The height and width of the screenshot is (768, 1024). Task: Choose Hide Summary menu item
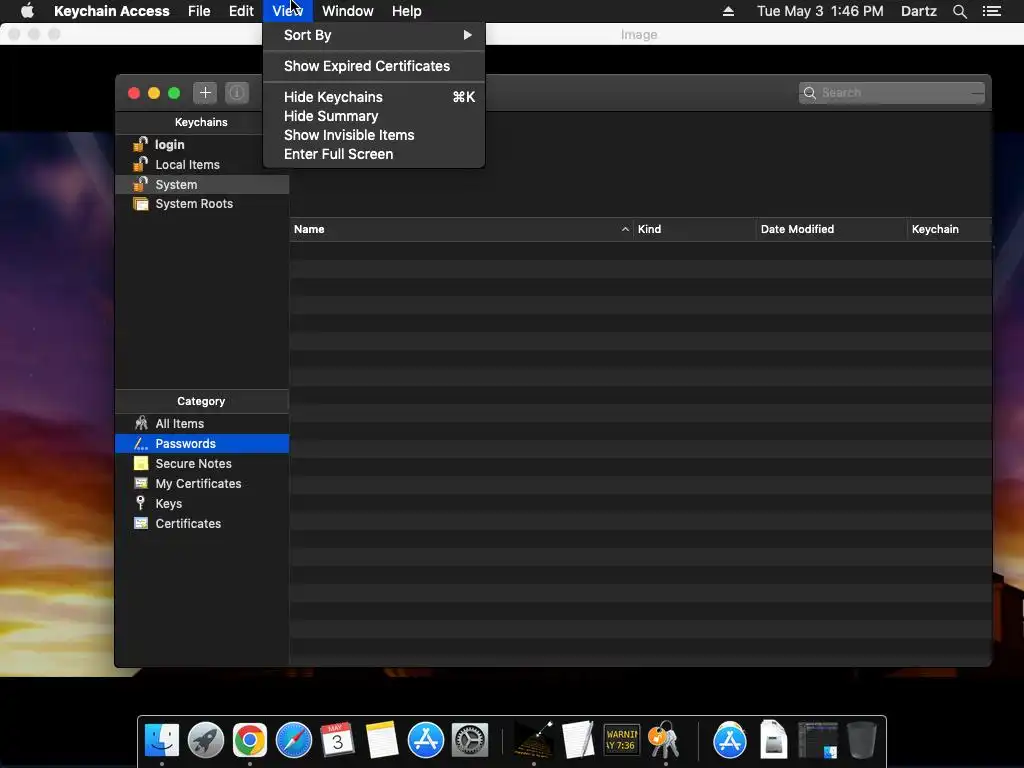[x=374, y=116]
